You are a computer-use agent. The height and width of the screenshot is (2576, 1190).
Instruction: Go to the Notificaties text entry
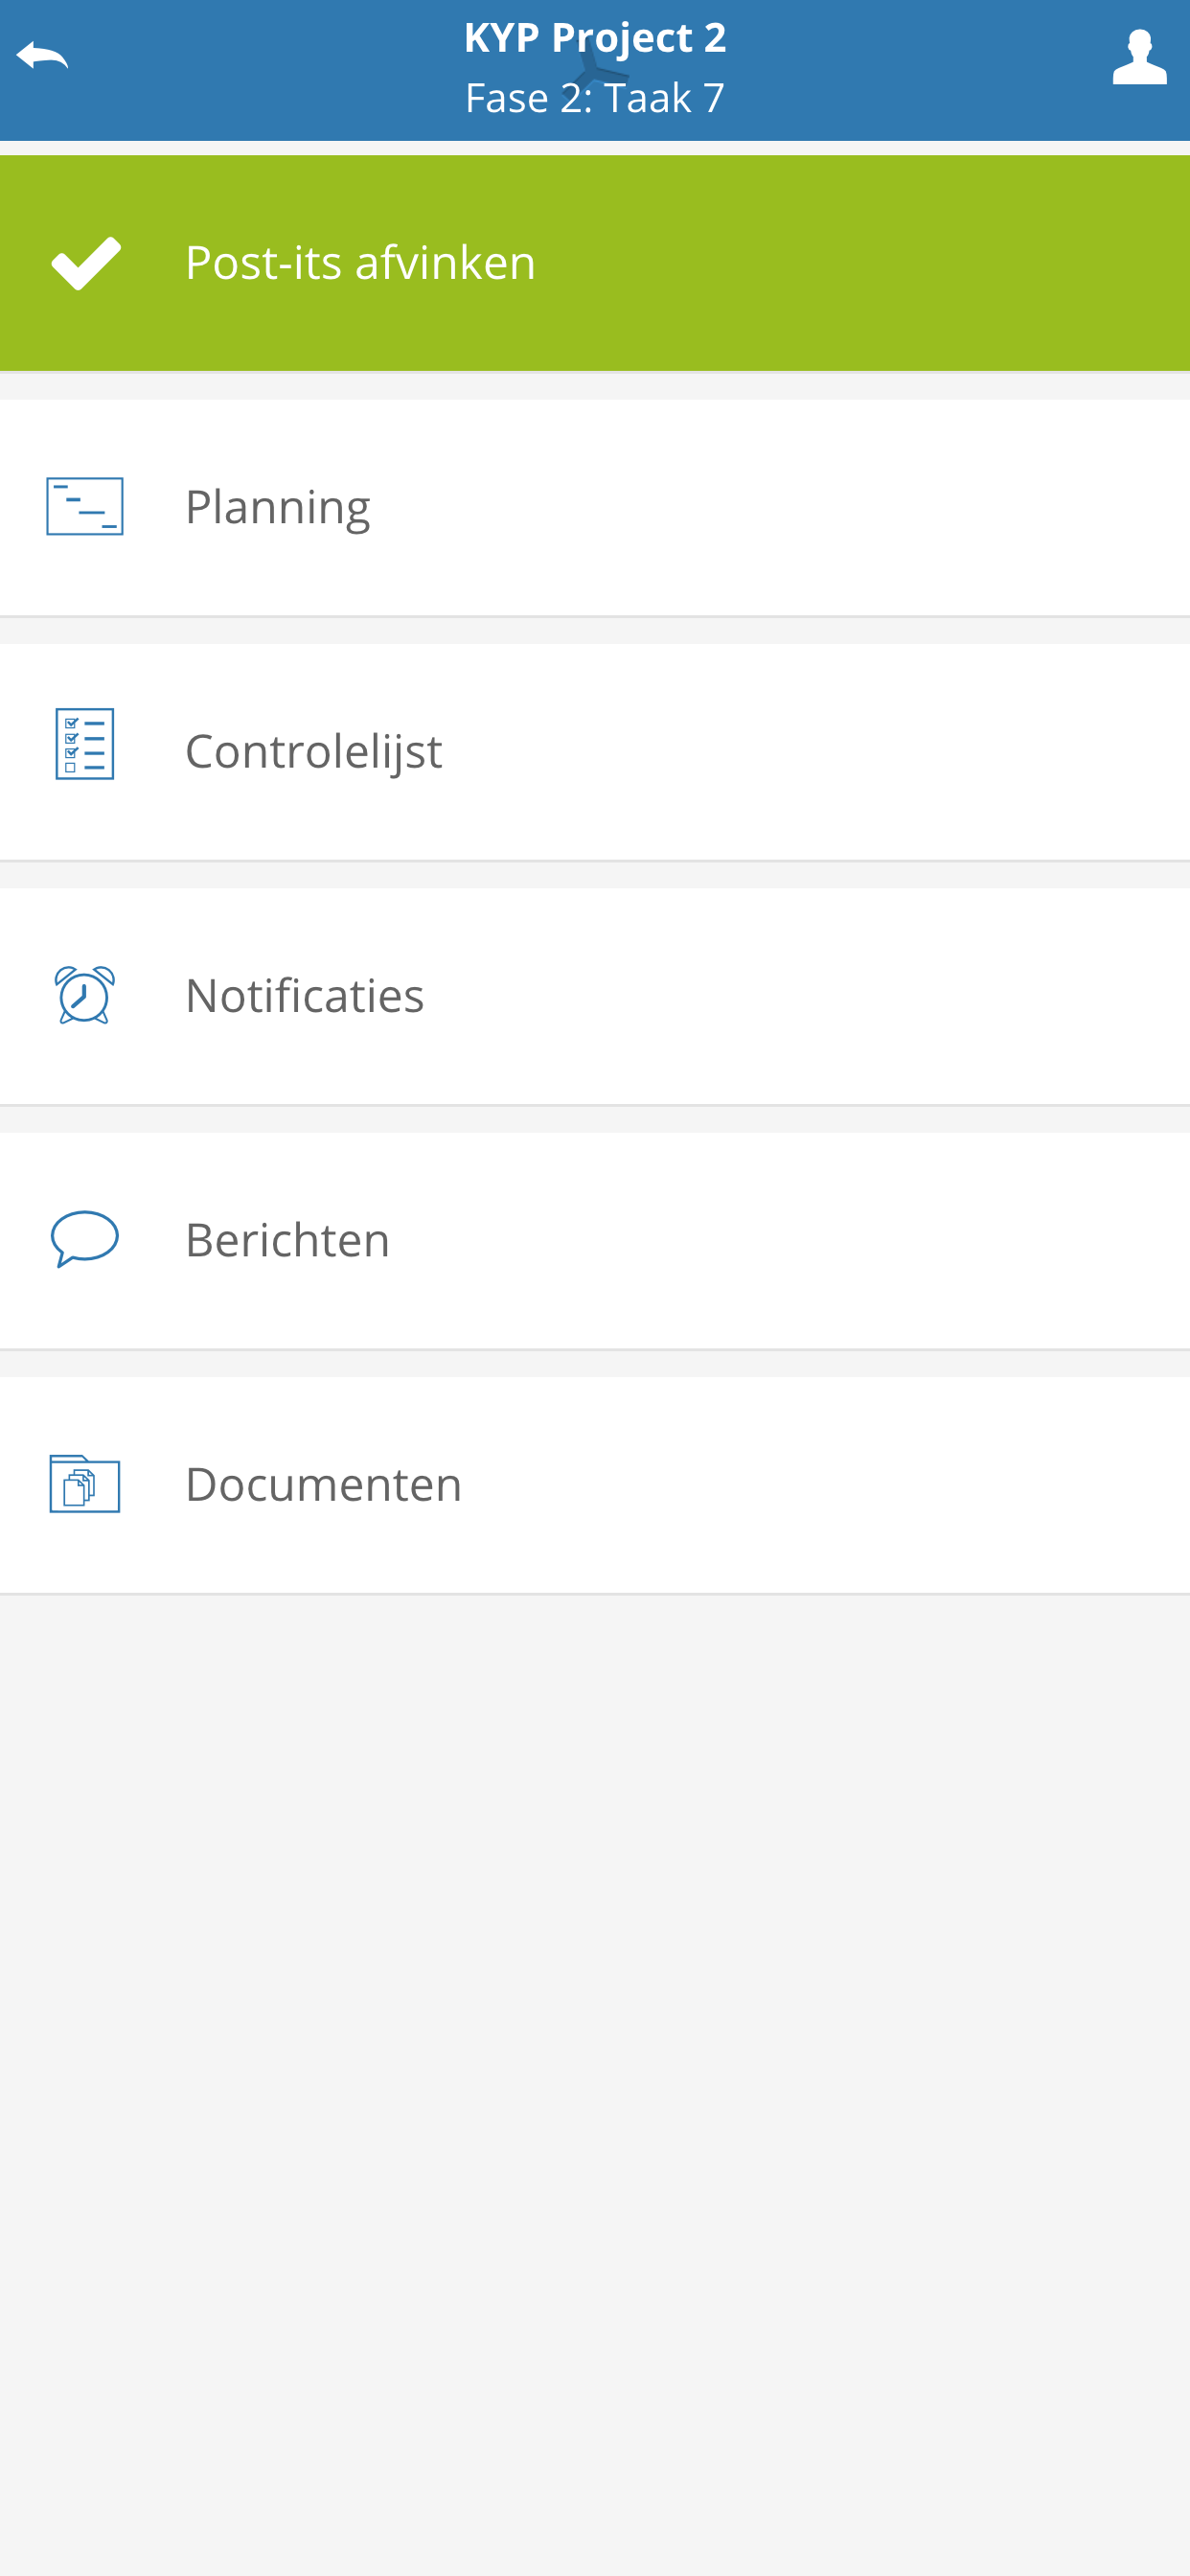[304, 996]
